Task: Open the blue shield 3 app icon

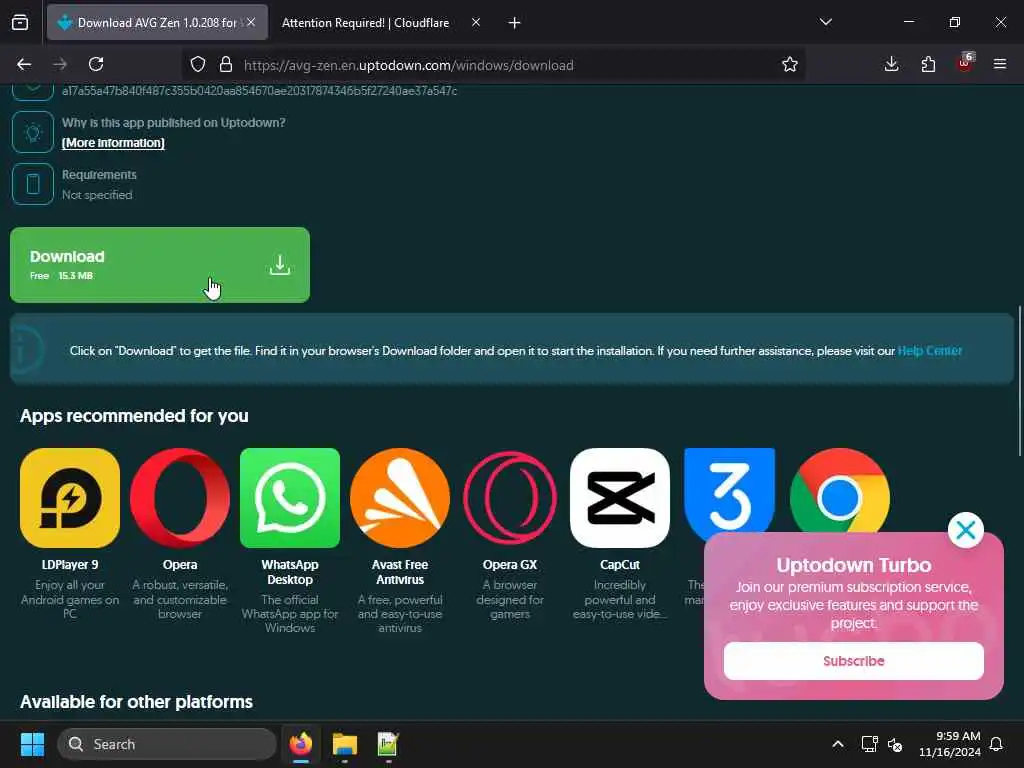Action: [x=729, y=491]
